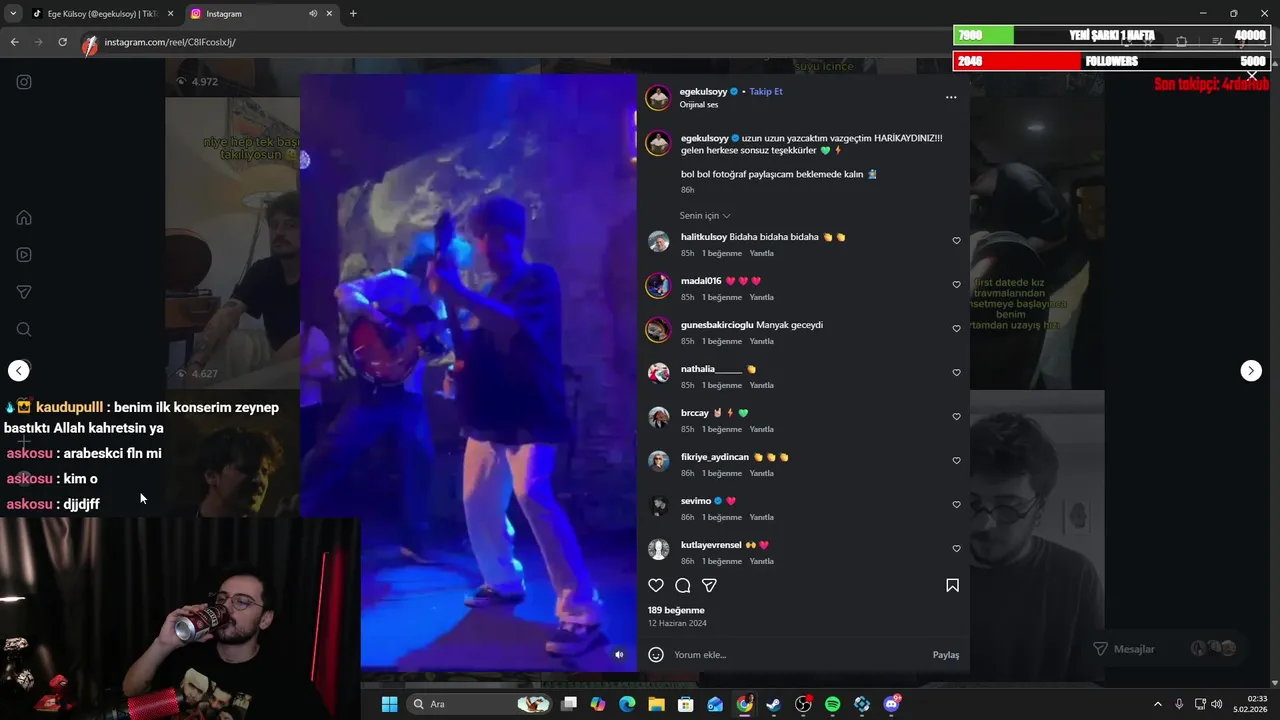The image size is (1280, 720).
Task: Show hidden system tray icons chevron
Action: (1158, 704)
